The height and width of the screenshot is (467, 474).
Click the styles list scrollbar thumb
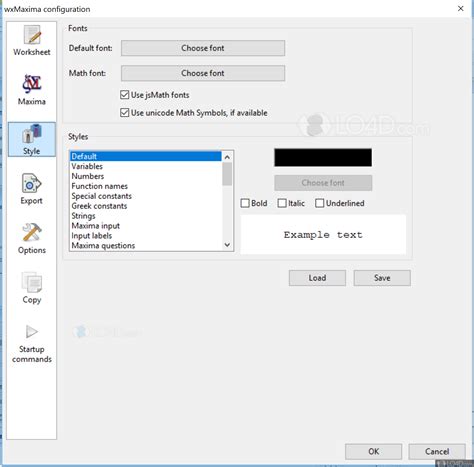[x=227, y=174]
